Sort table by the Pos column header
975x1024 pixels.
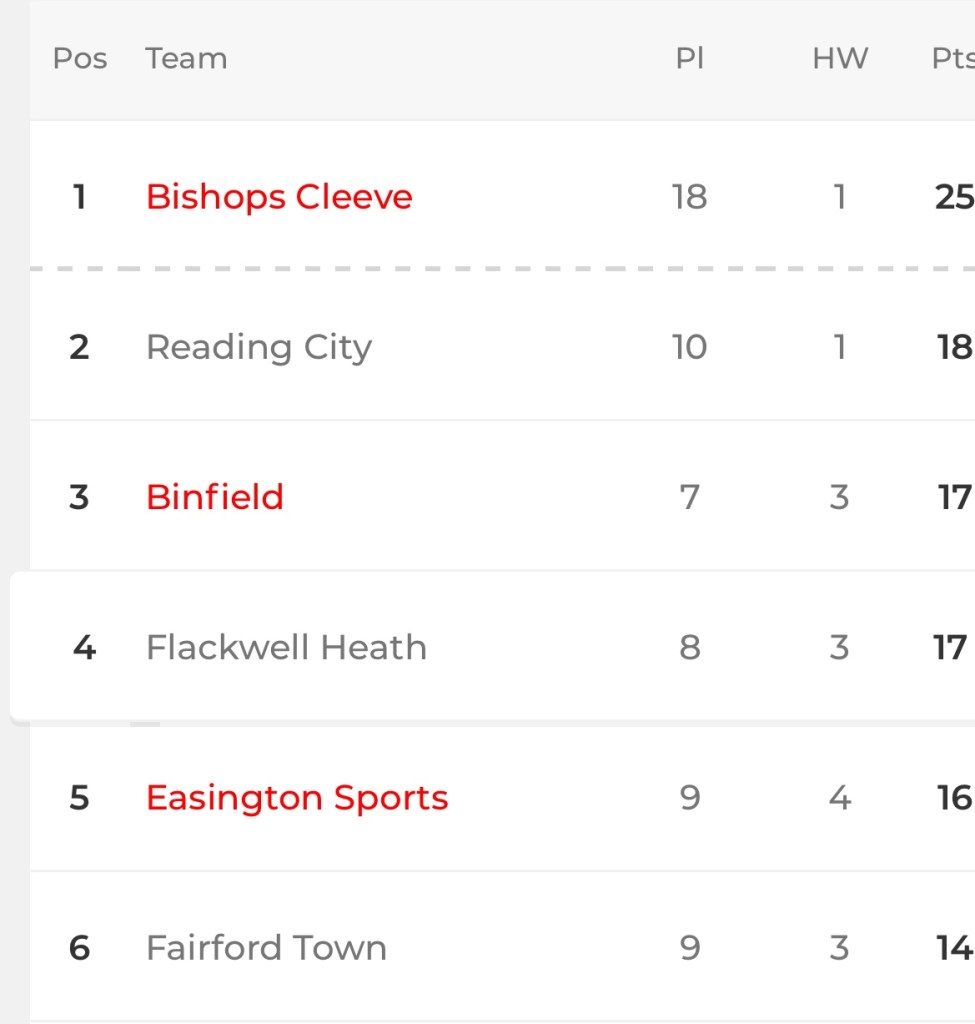80,59
